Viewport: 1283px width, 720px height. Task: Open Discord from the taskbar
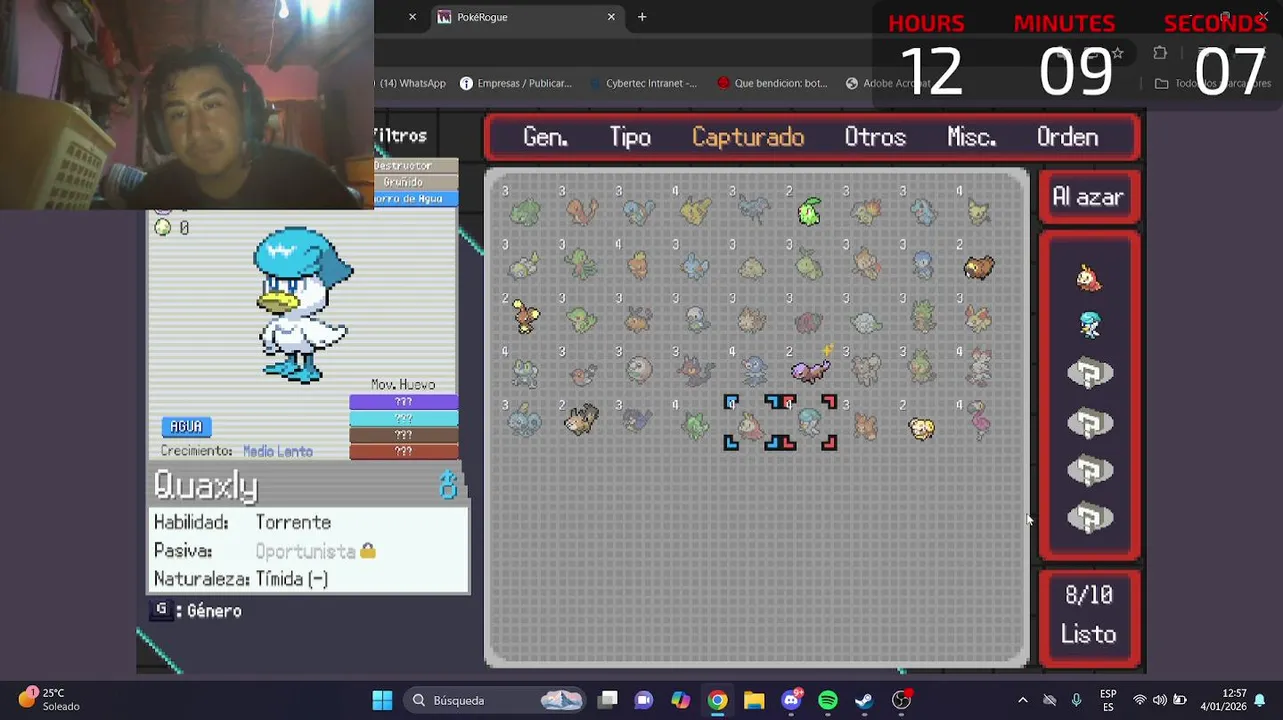coord(791,700)
